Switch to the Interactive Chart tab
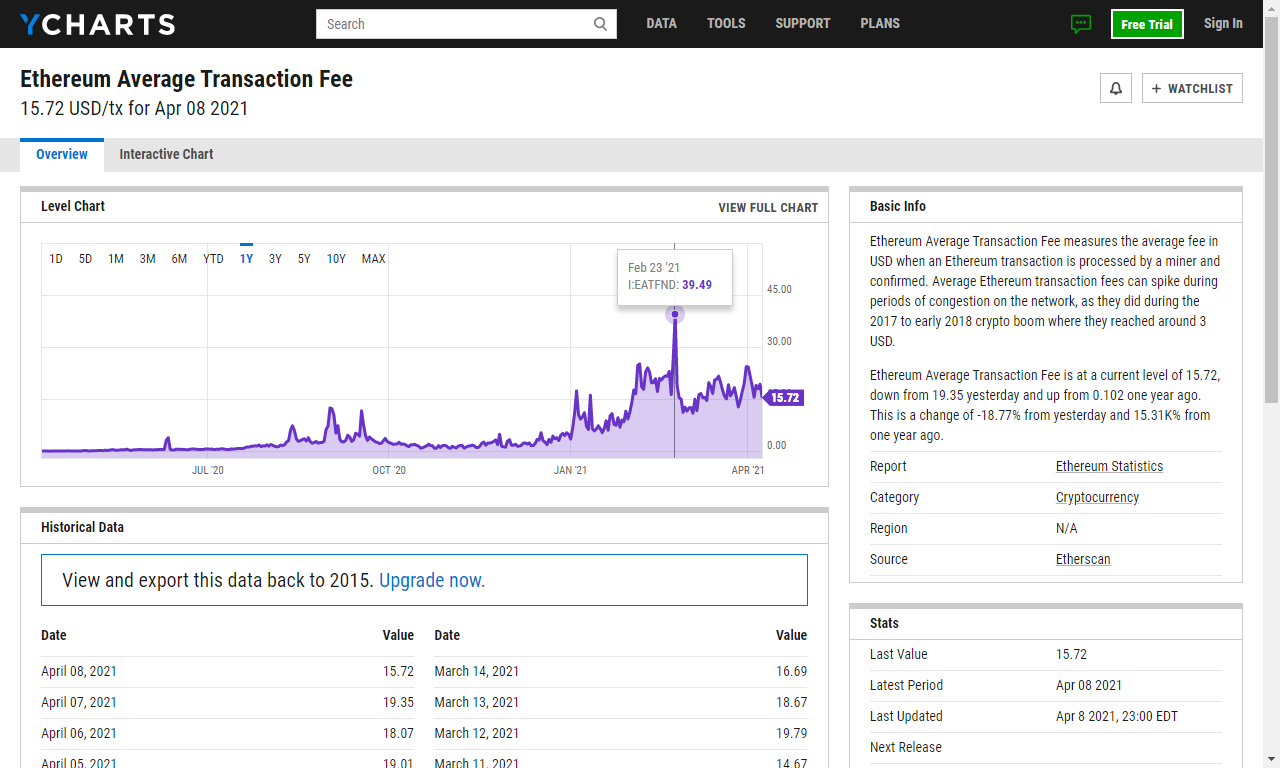The width and height of the screenshot is (1280, 768). coord(166,155)
